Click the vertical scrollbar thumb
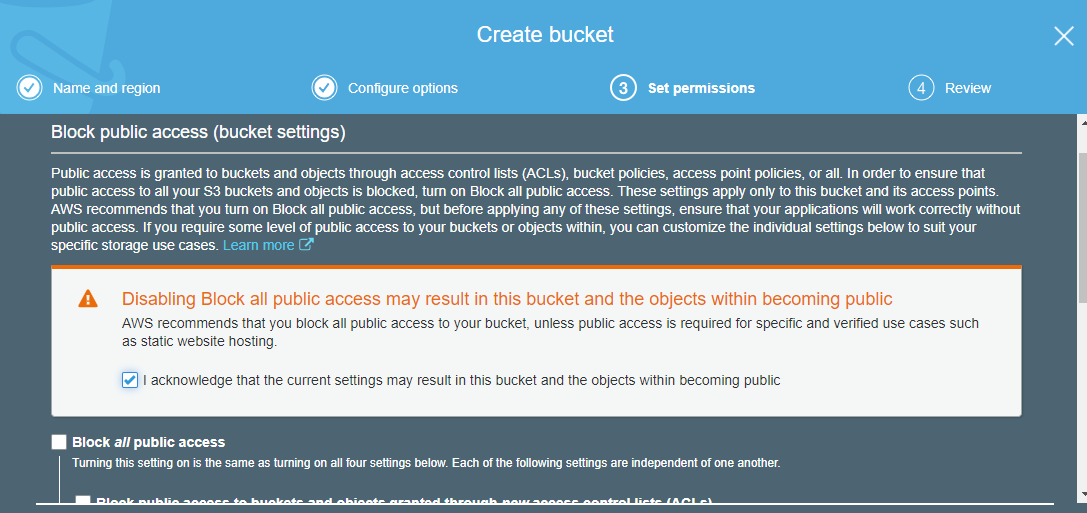 coord(1081,225)
